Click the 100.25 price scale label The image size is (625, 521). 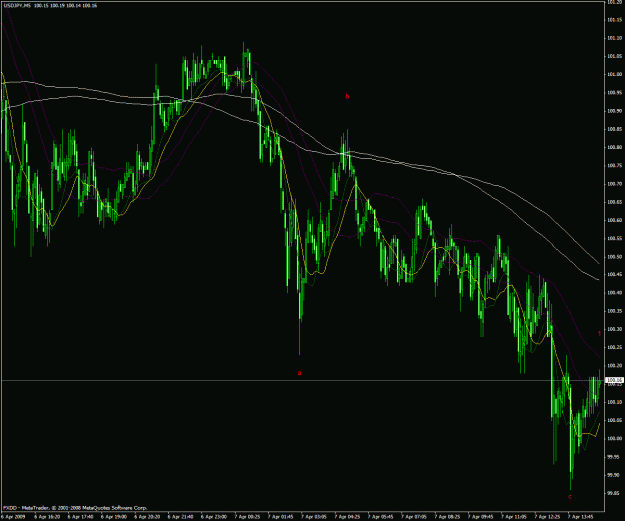click(x=614, y=348)
